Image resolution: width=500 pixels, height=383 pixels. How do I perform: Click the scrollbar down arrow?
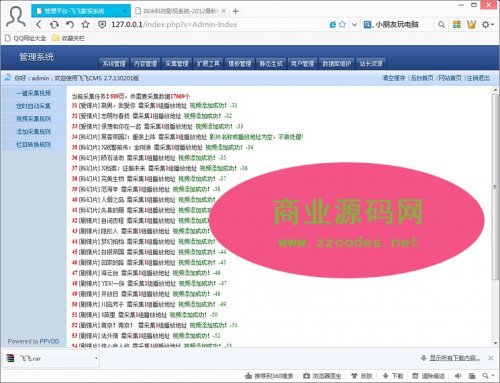click(x=495, y=343)
